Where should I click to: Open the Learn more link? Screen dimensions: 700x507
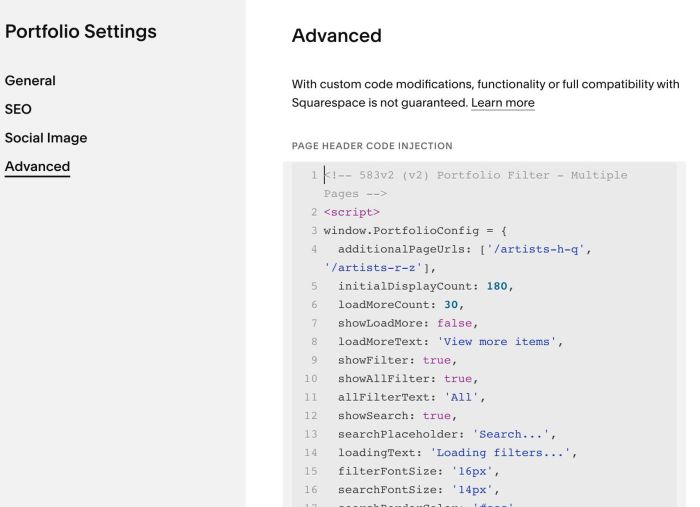click(503, 103)
